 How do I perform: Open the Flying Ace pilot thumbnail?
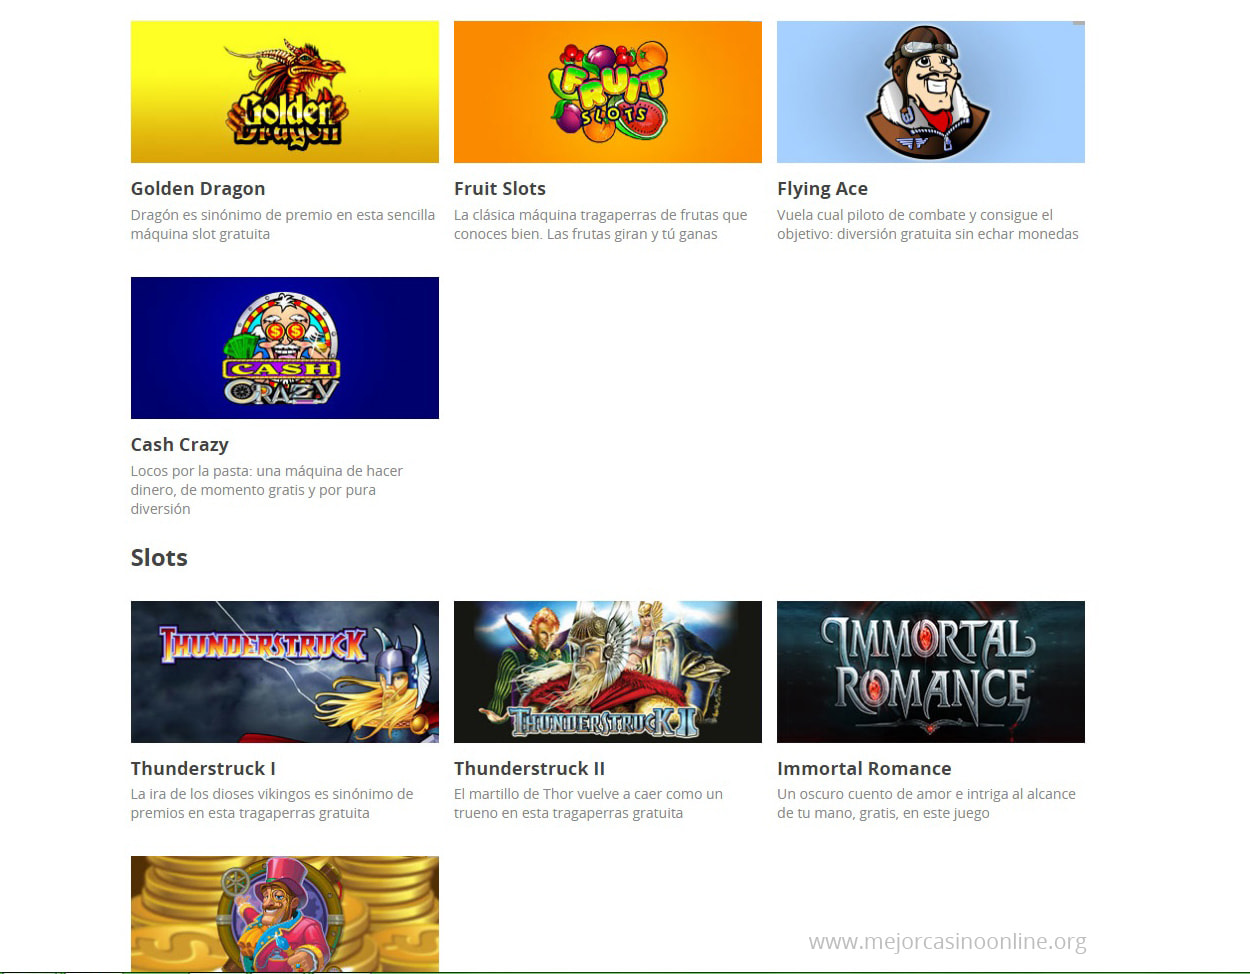[931, 92]
